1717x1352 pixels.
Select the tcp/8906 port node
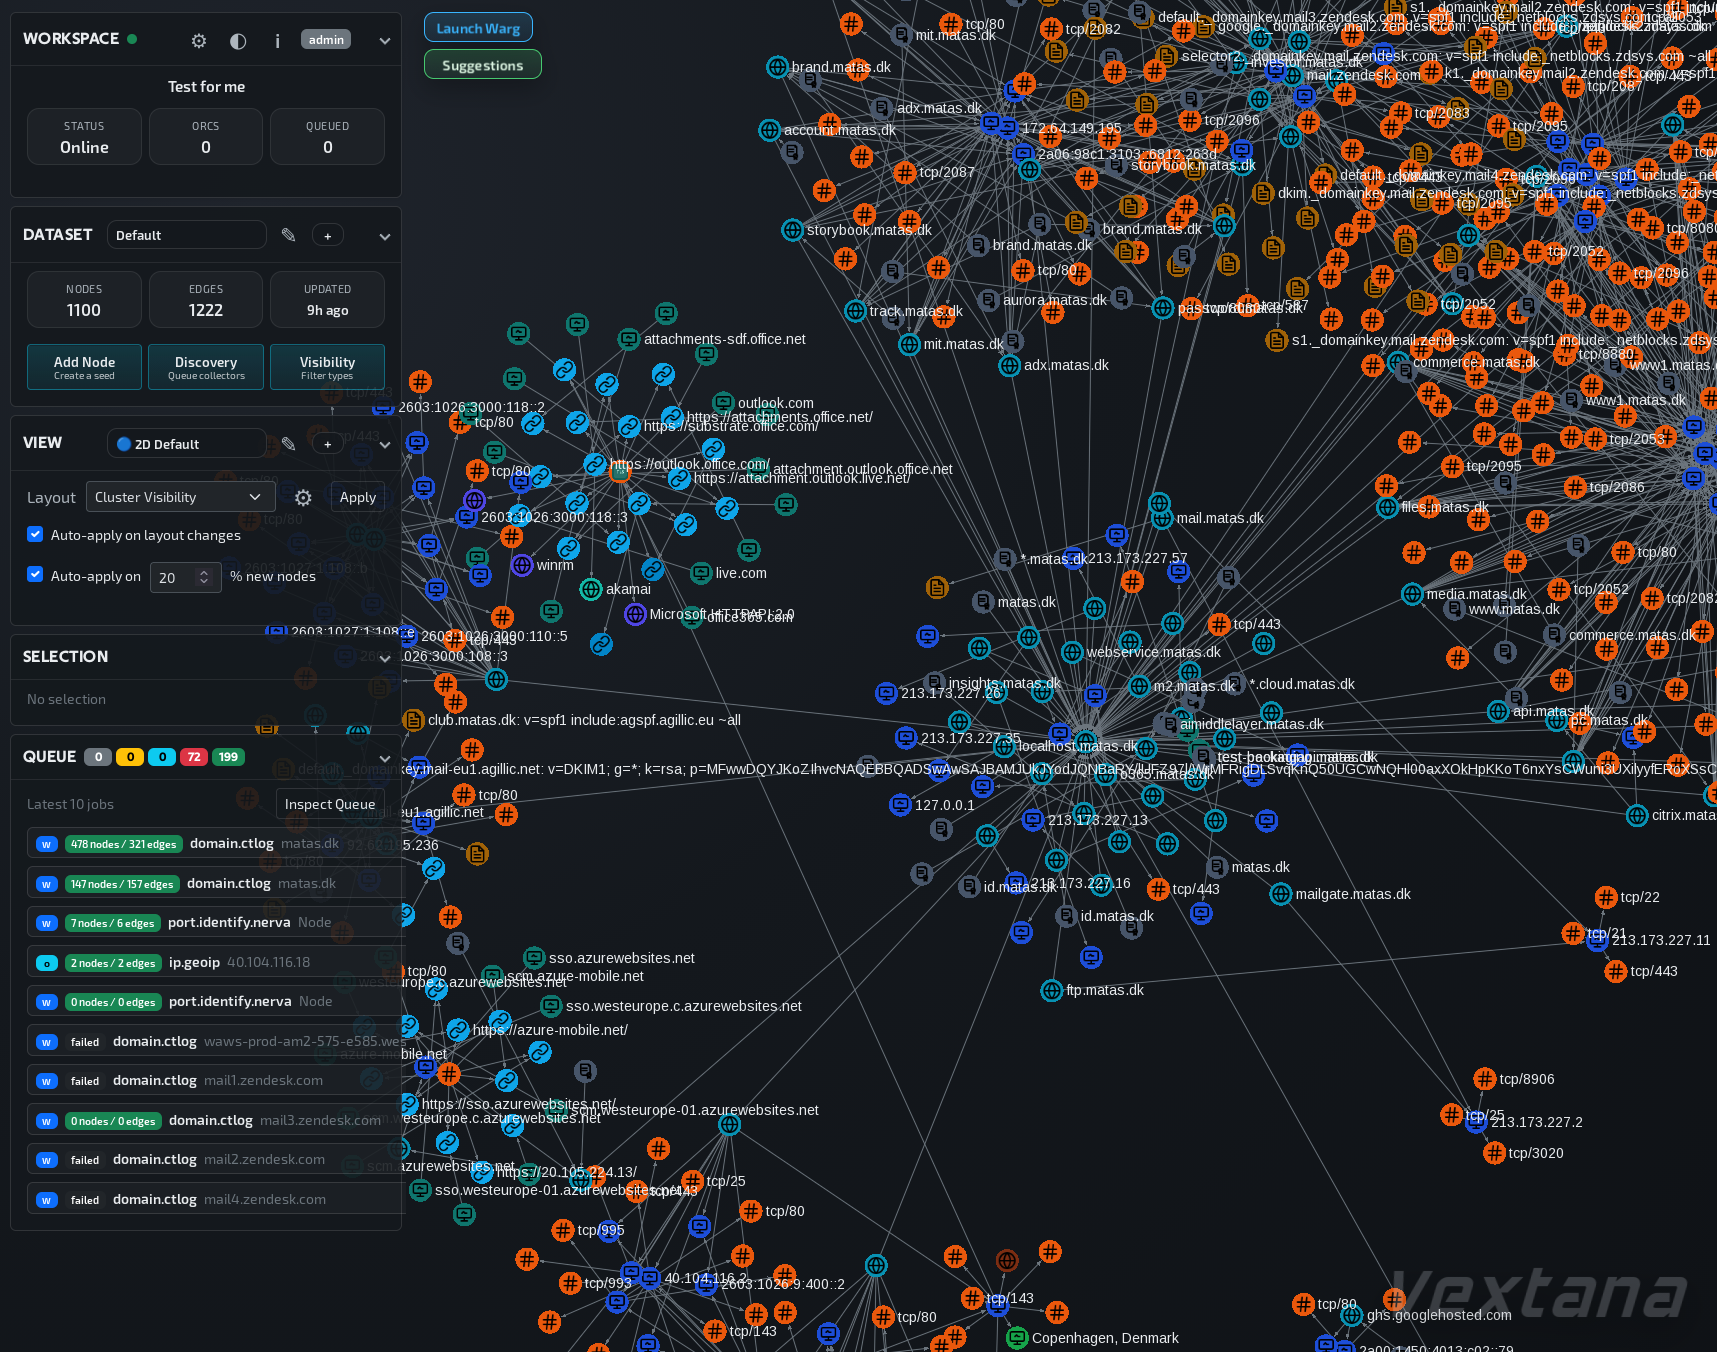click(x=1484, y=1079)
